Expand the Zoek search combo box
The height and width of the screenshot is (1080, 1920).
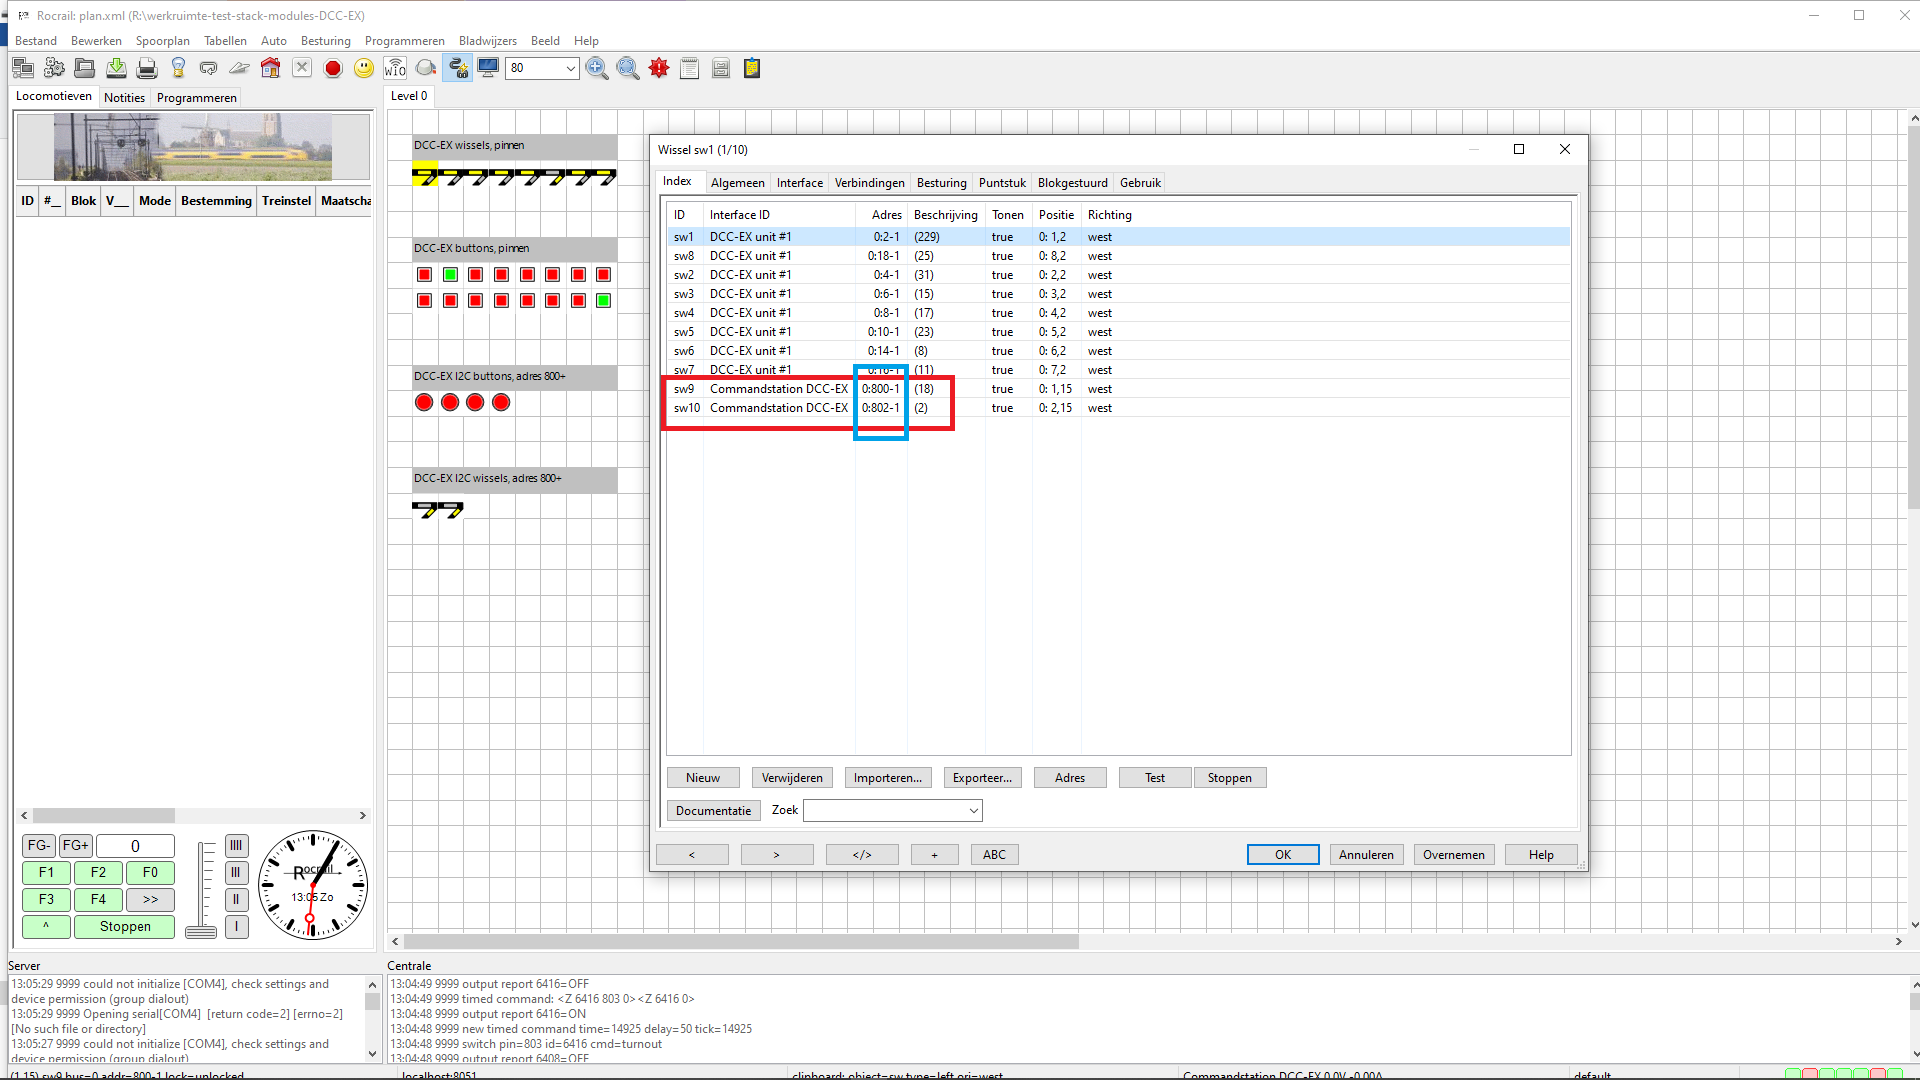pos(973,811)
